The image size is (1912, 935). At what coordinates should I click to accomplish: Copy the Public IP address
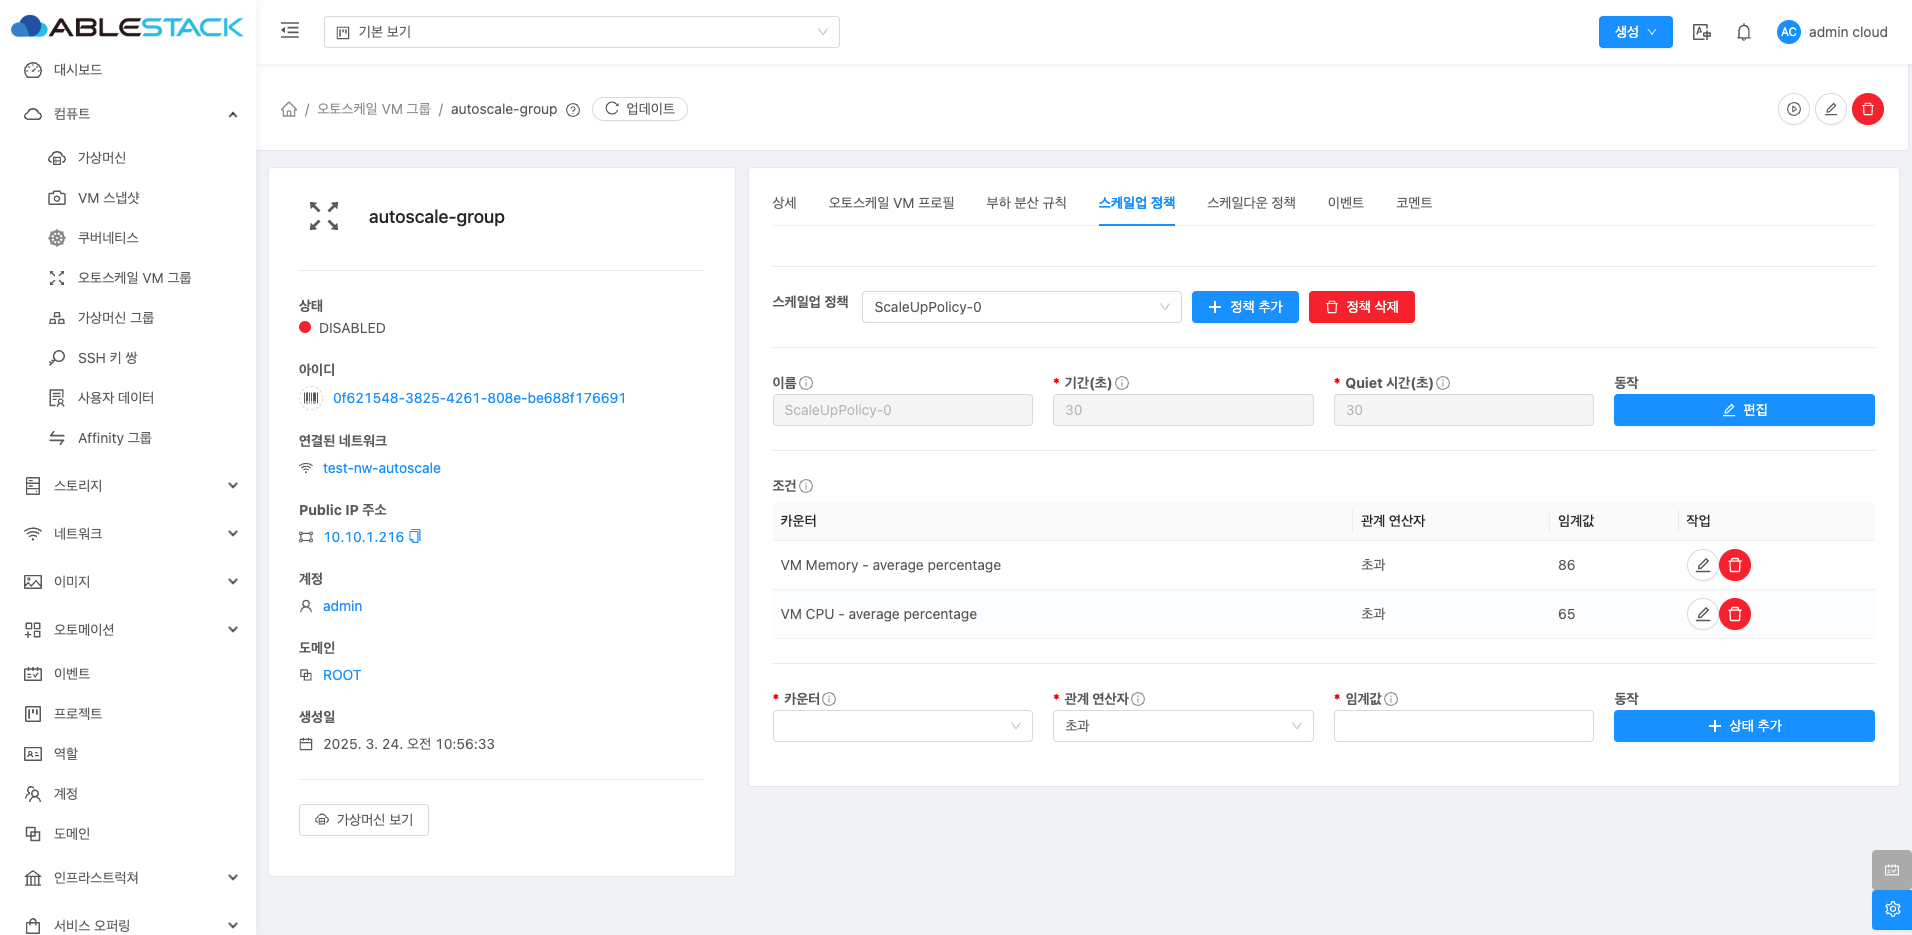coord(416,537)
